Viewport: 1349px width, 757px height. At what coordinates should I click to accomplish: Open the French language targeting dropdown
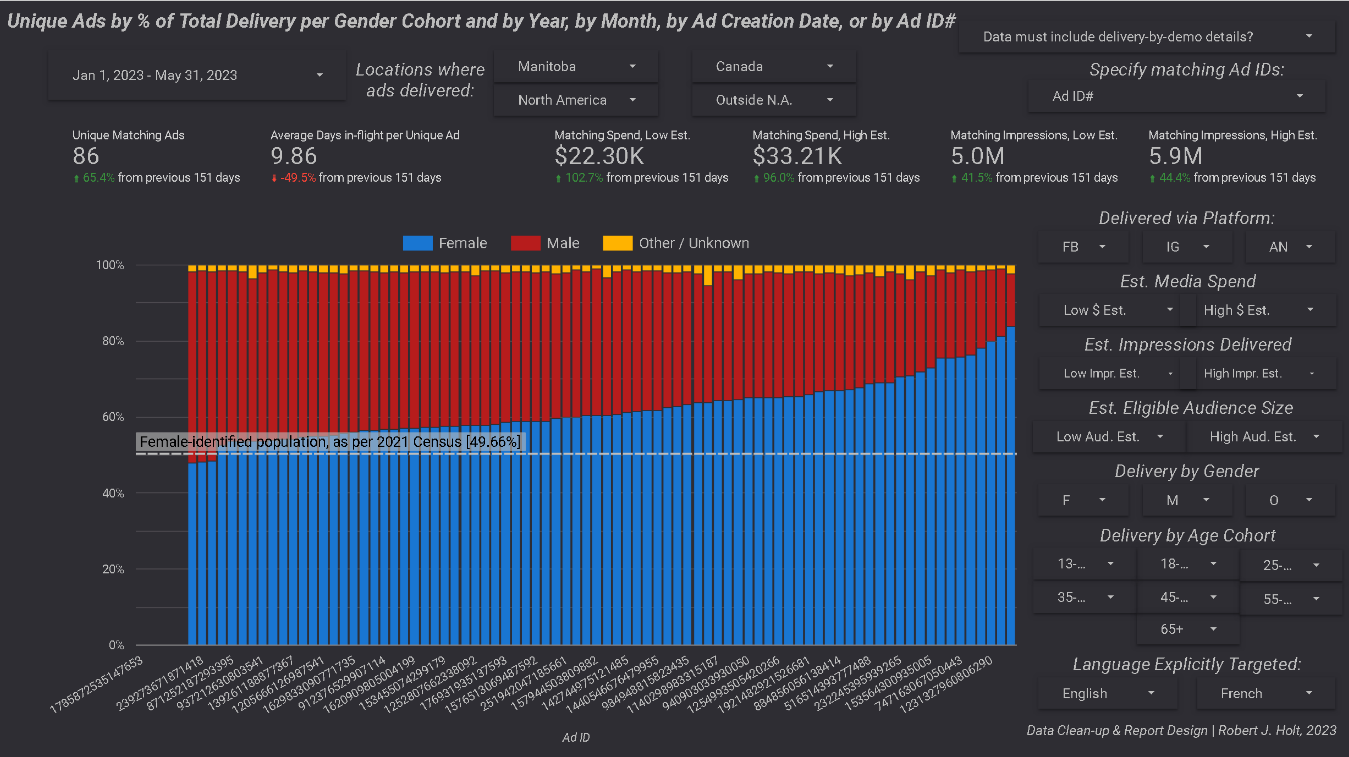(1266, 693)
